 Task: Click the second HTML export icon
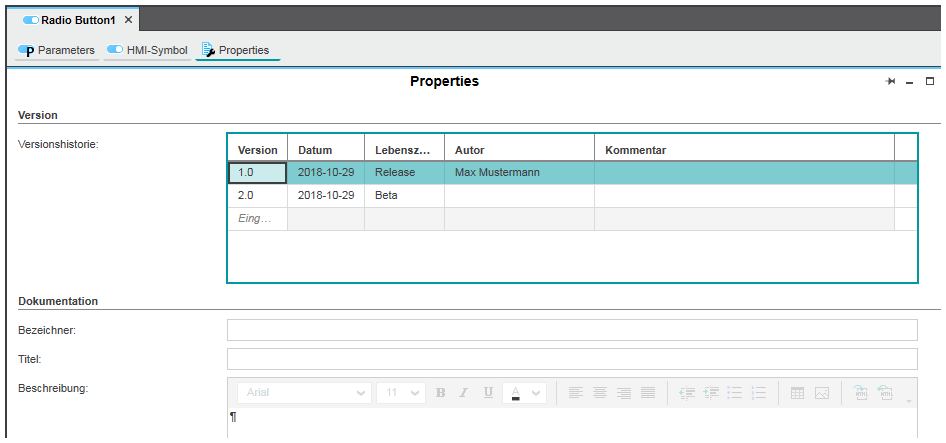[x=885, y=393]
